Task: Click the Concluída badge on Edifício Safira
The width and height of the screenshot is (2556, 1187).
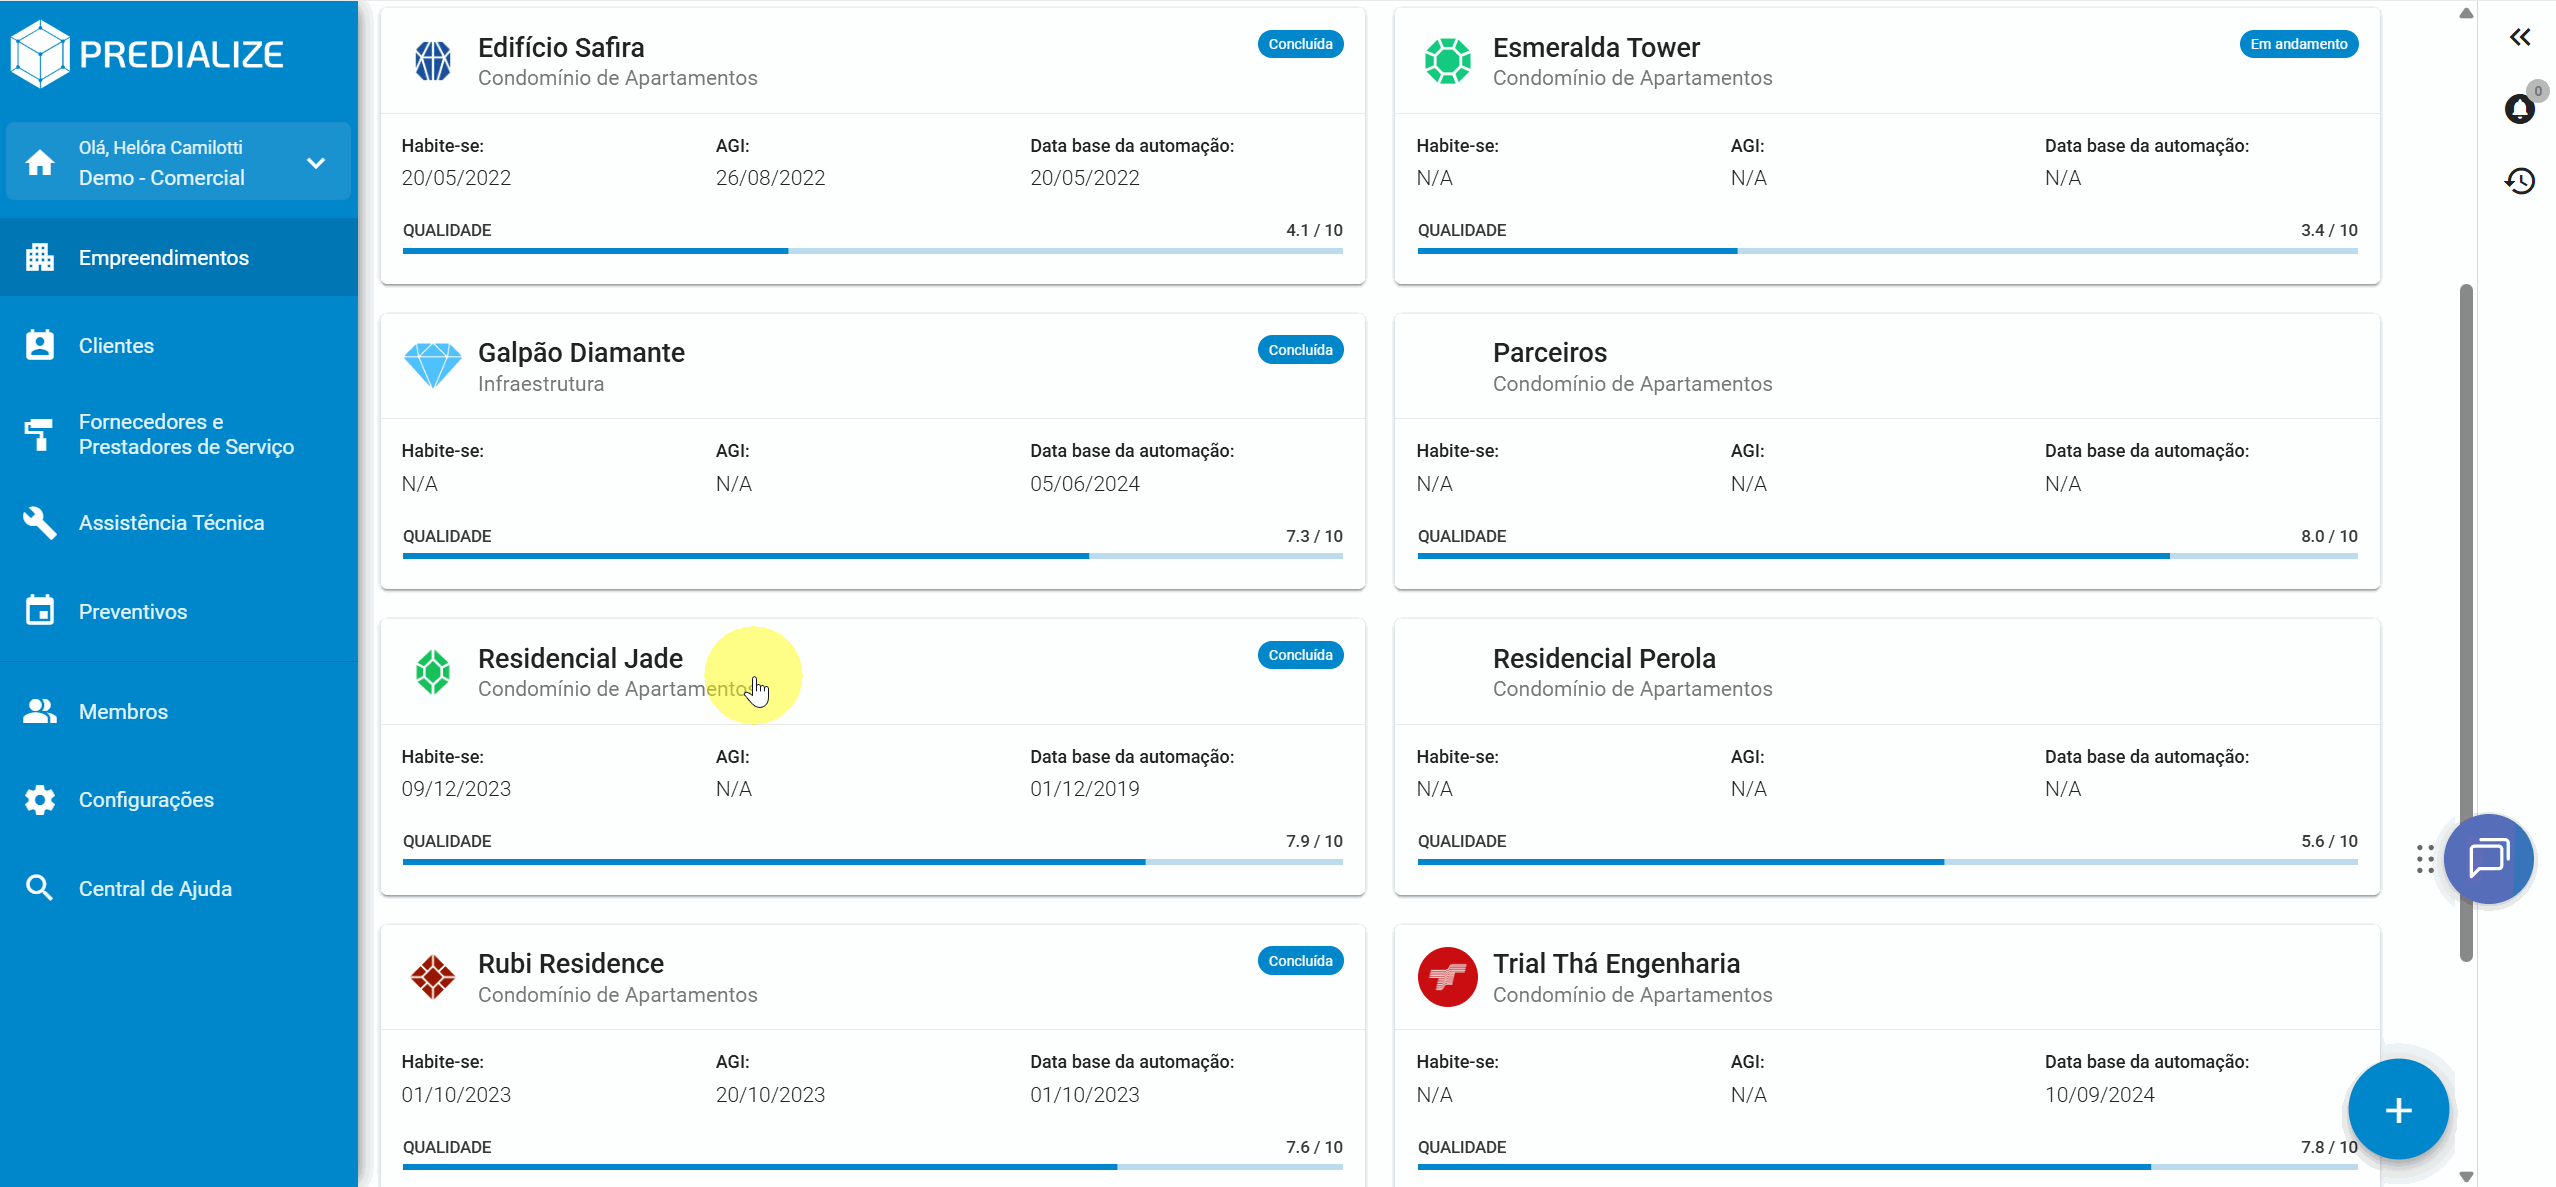Action: pyautogui.click(x=1300, y=44)
